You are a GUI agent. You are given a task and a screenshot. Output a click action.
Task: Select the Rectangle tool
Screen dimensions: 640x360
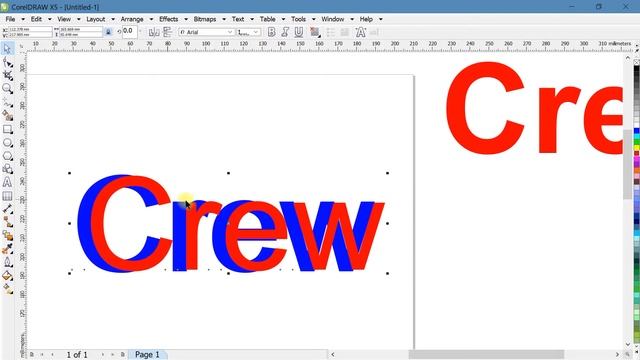[7, 129]
